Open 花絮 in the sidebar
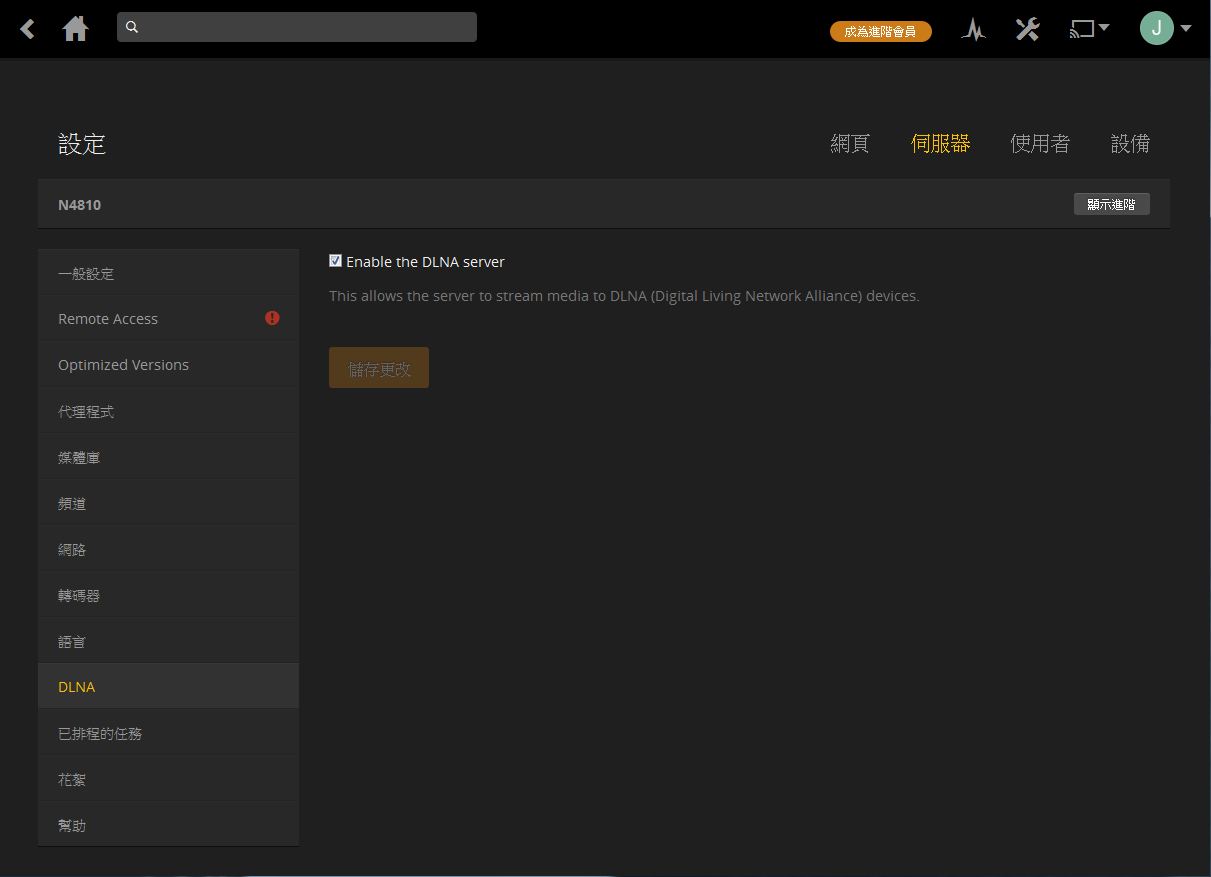Image resolution: width=1211 pixels, height=877 pixels. [168, 779]
